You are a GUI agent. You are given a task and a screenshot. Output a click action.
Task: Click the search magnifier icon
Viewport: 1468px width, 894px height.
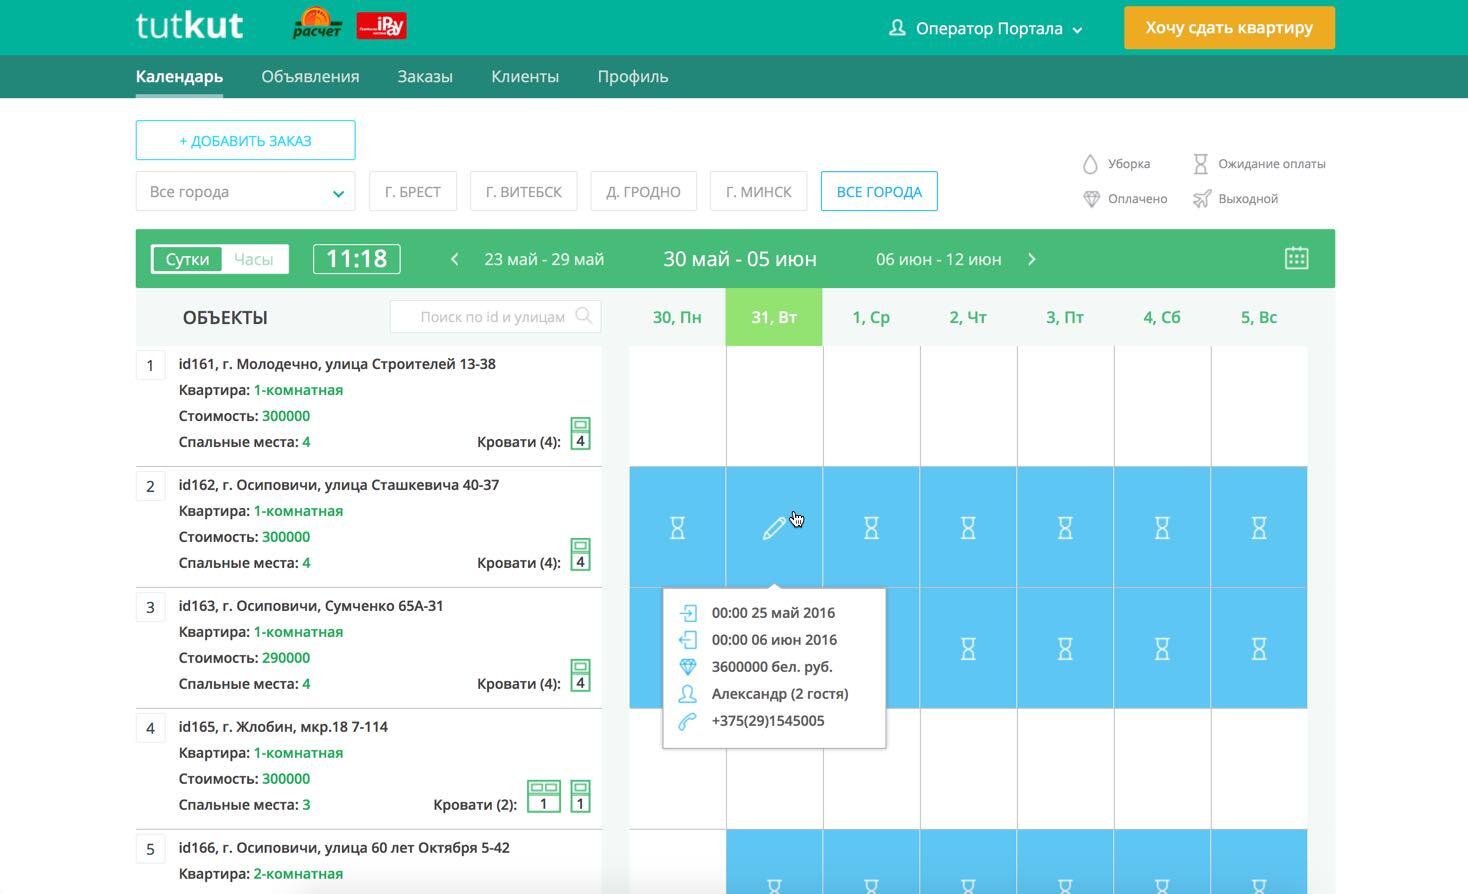pyautogui.click(x=583, y=316)
